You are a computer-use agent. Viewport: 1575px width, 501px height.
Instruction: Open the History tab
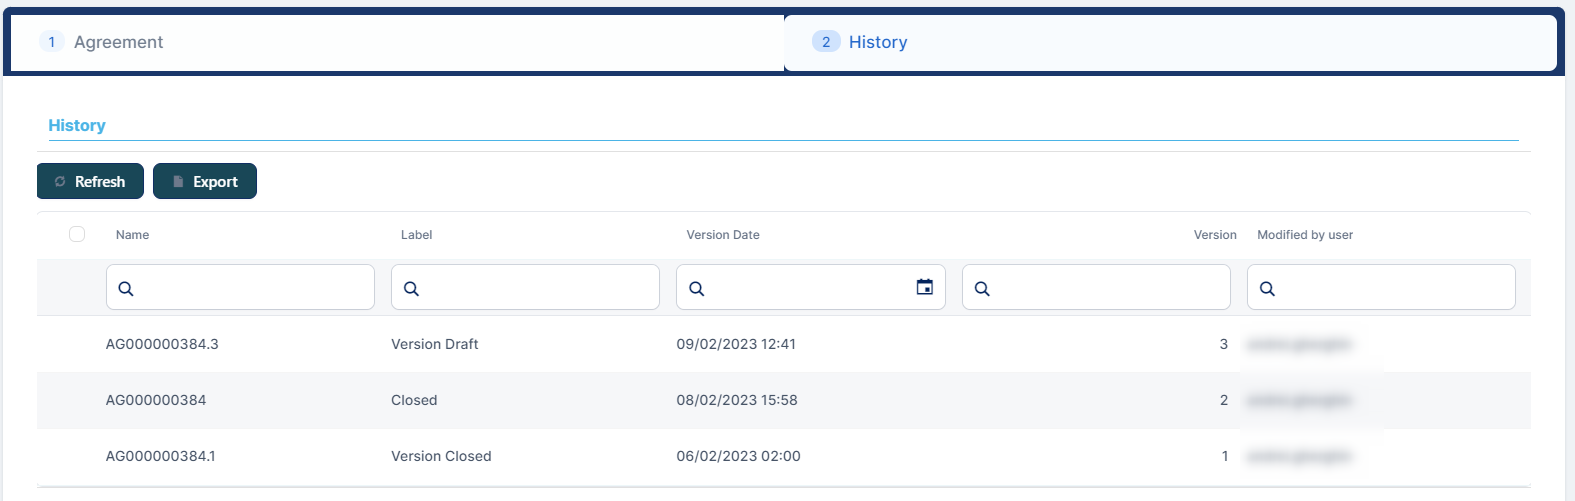(x=877, y=42)
